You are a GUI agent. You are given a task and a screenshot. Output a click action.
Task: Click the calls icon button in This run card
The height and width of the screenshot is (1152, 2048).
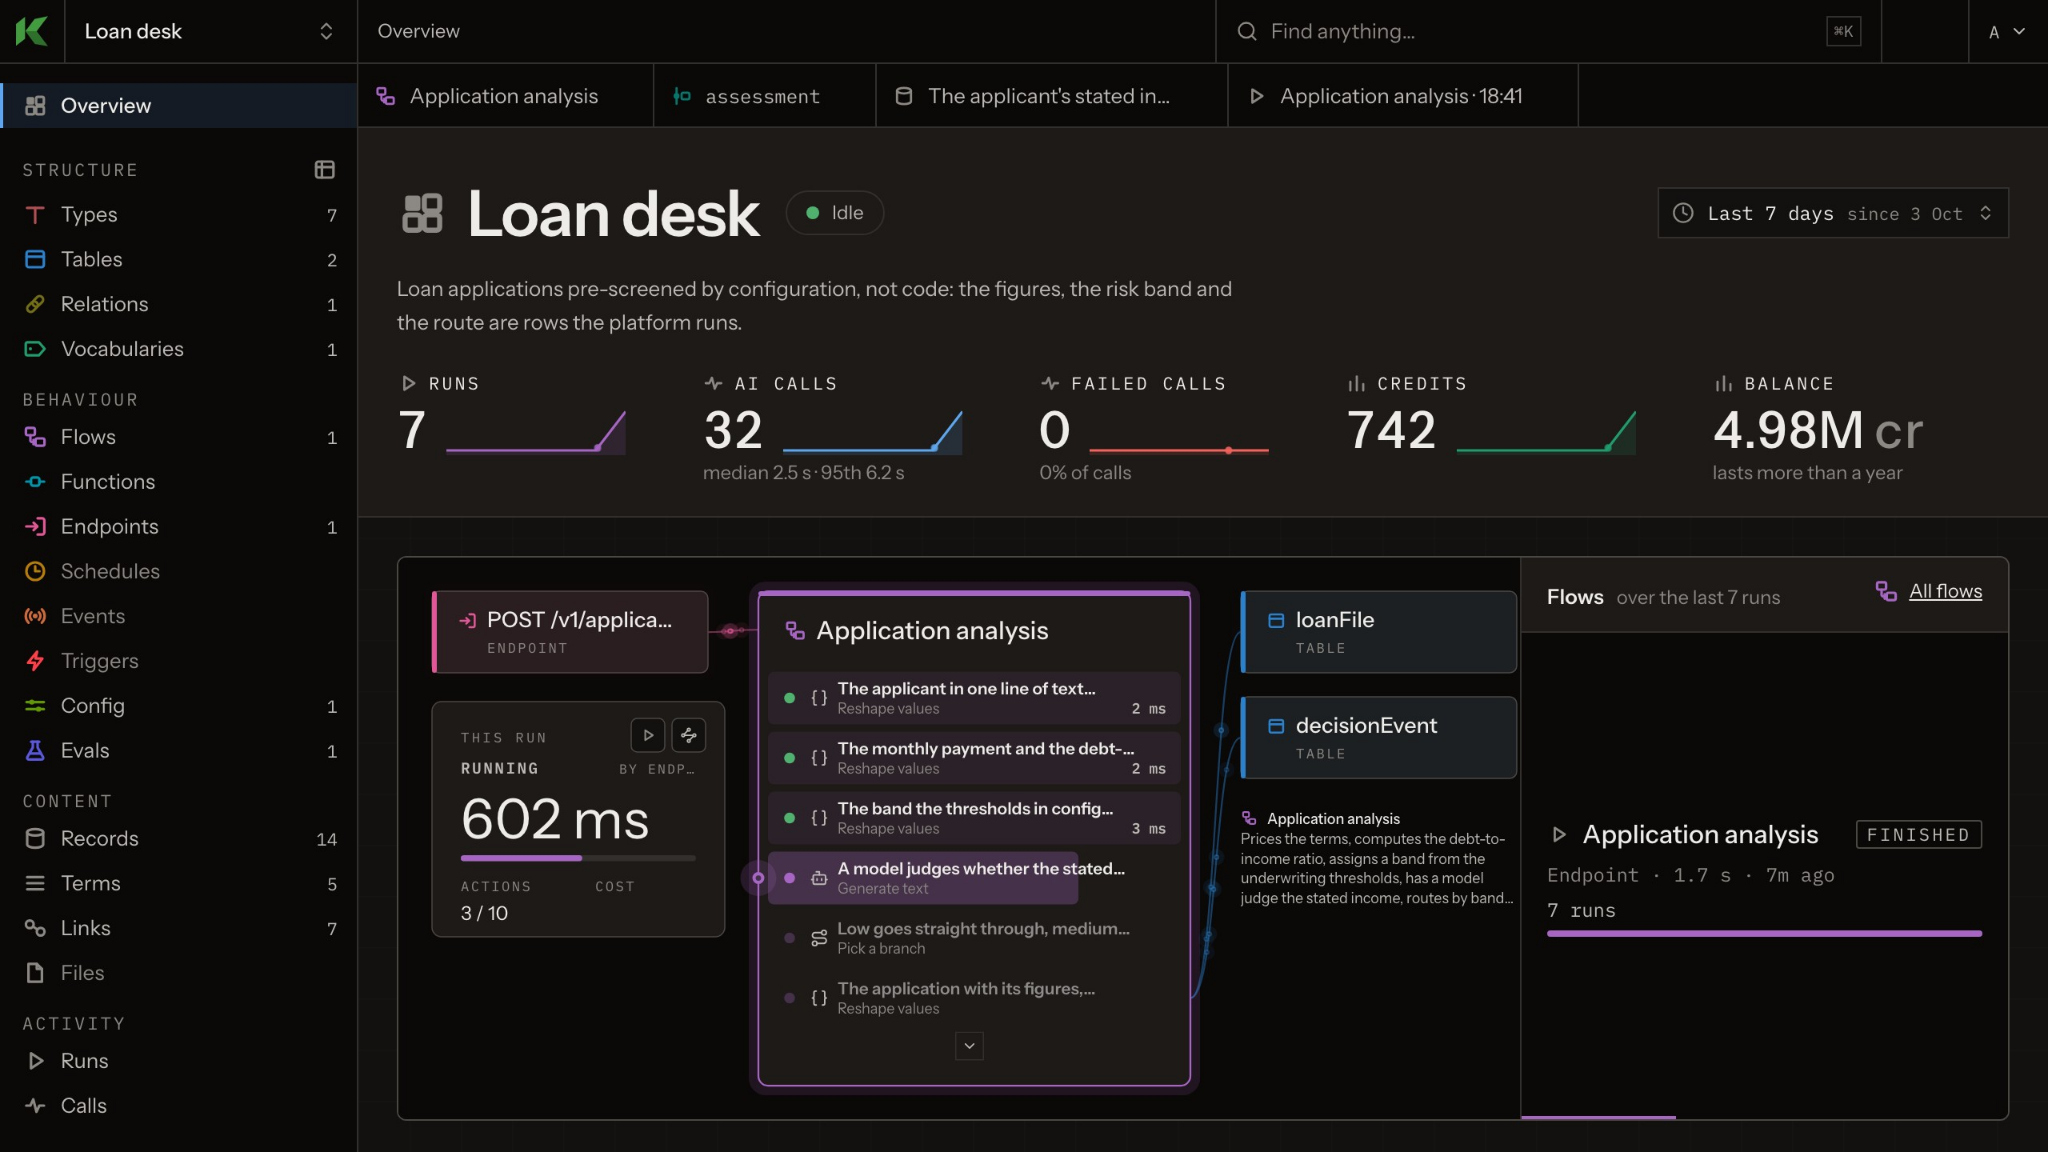(689, 735)
